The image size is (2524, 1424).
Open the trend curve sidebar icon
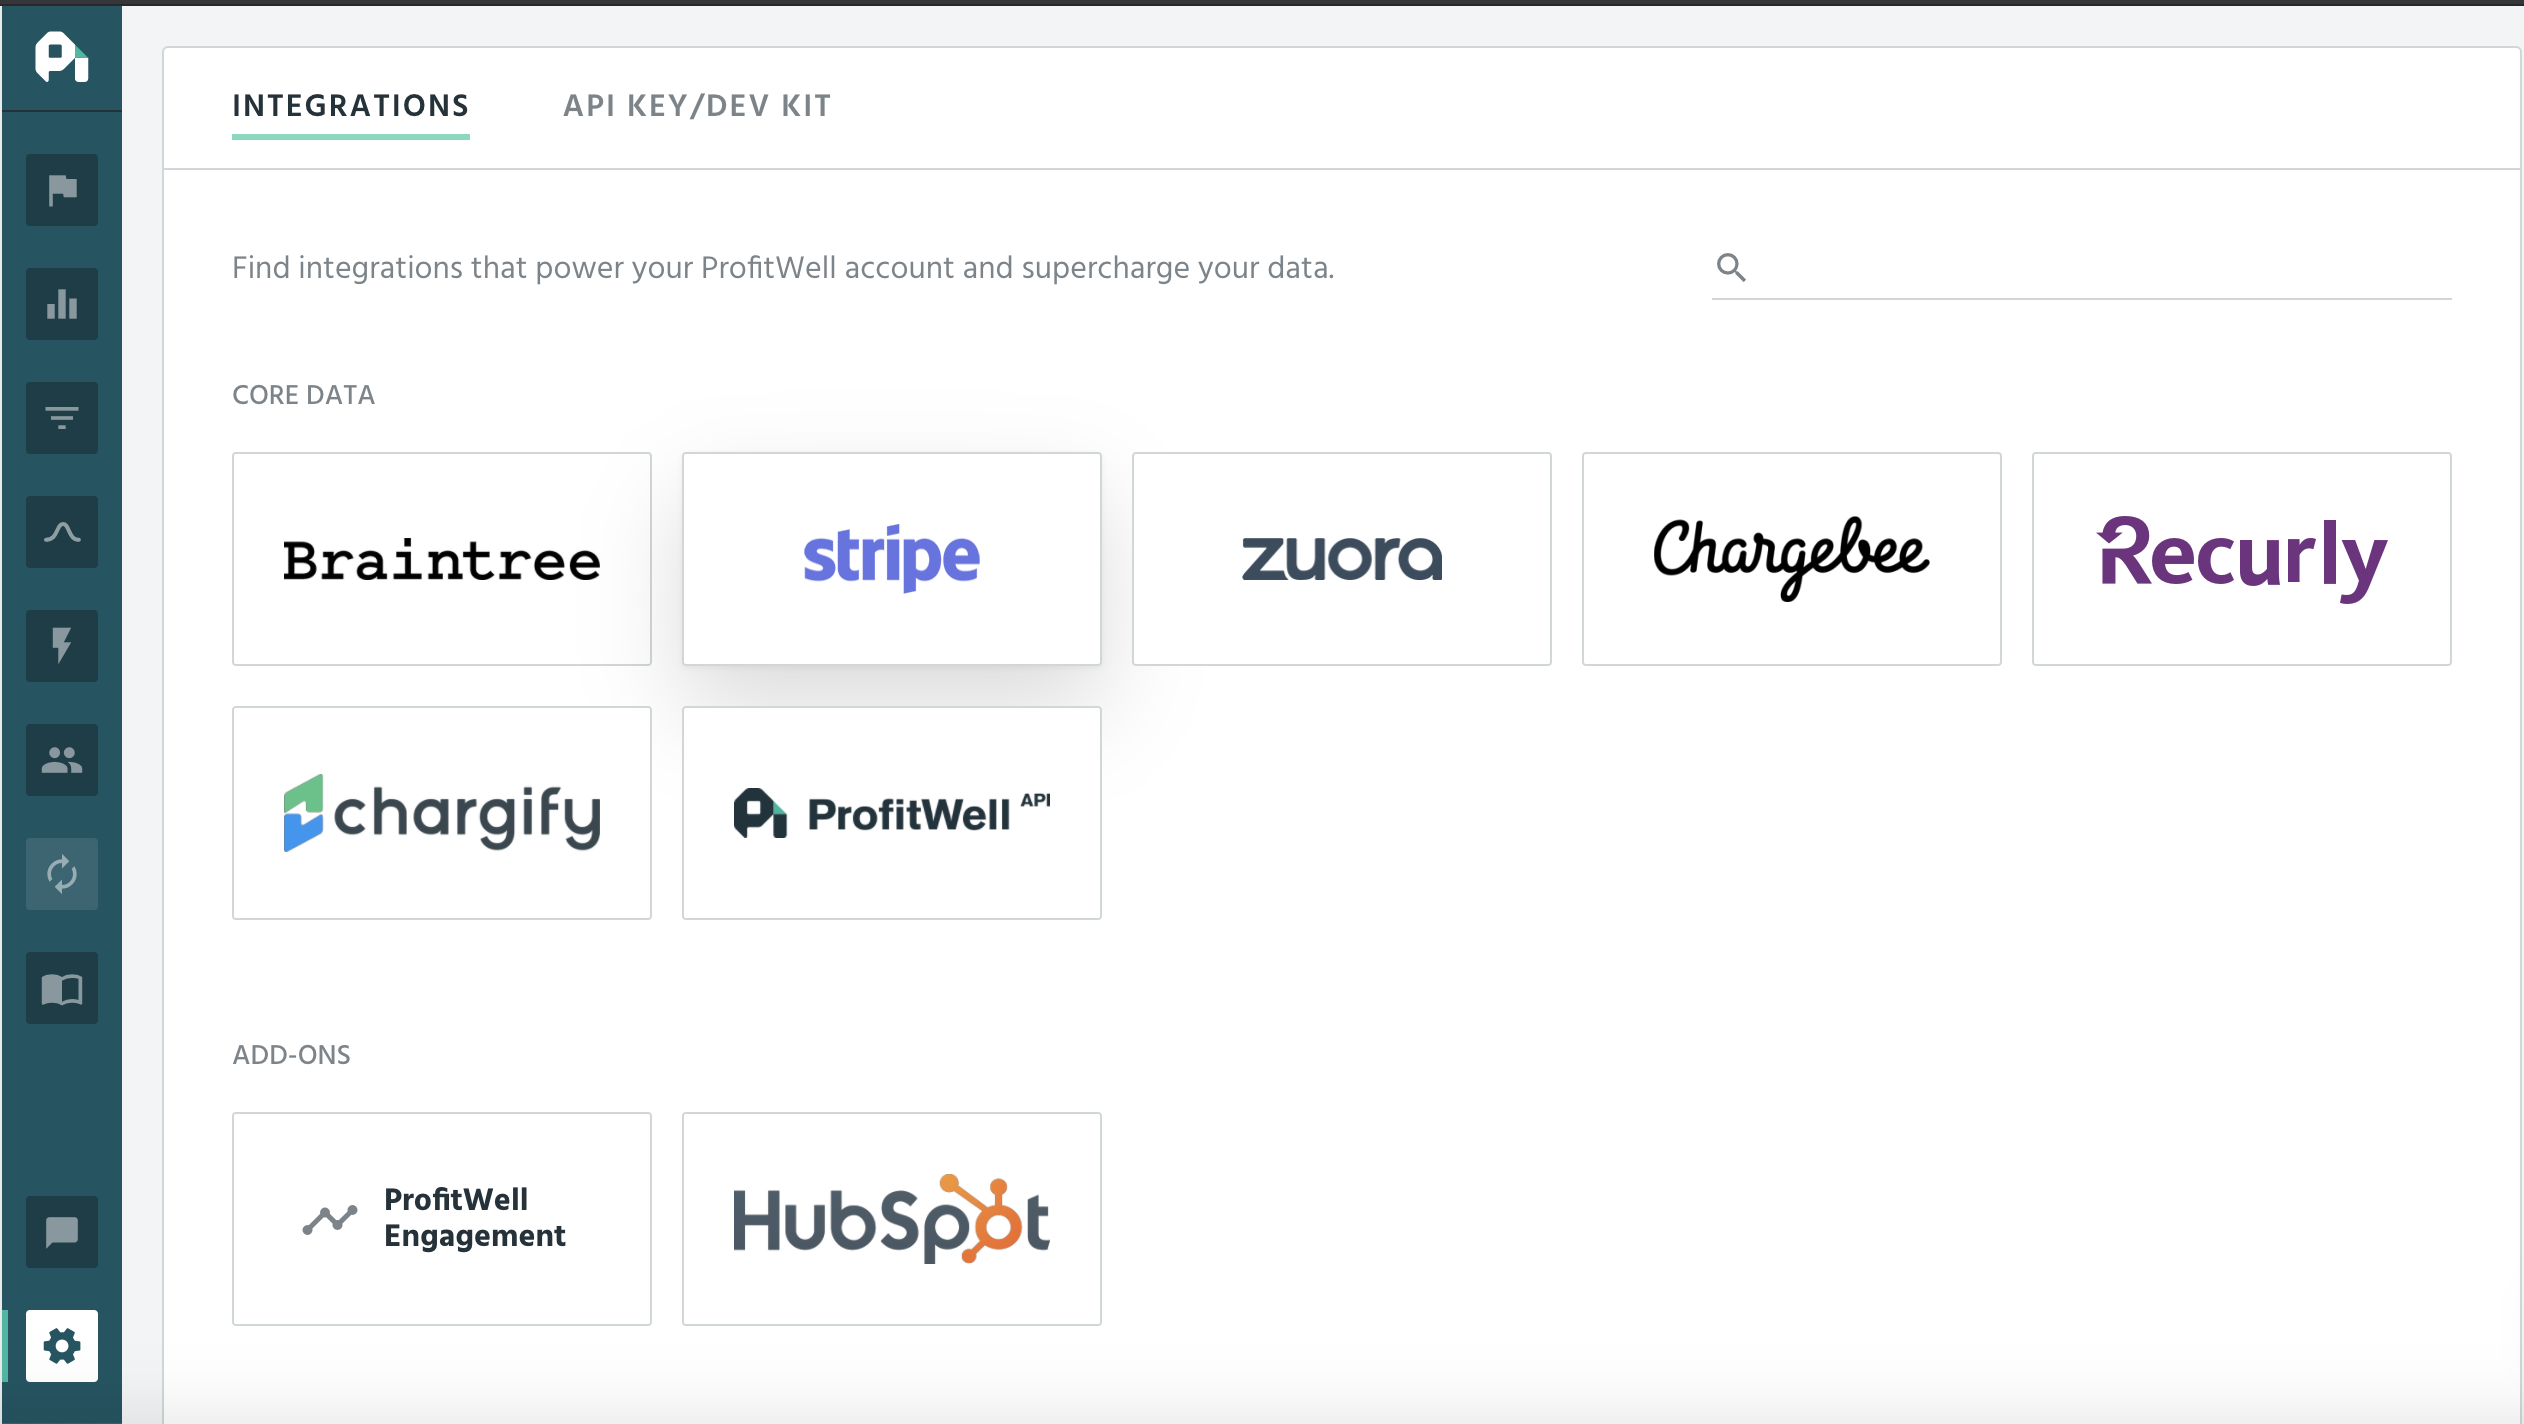62,532
